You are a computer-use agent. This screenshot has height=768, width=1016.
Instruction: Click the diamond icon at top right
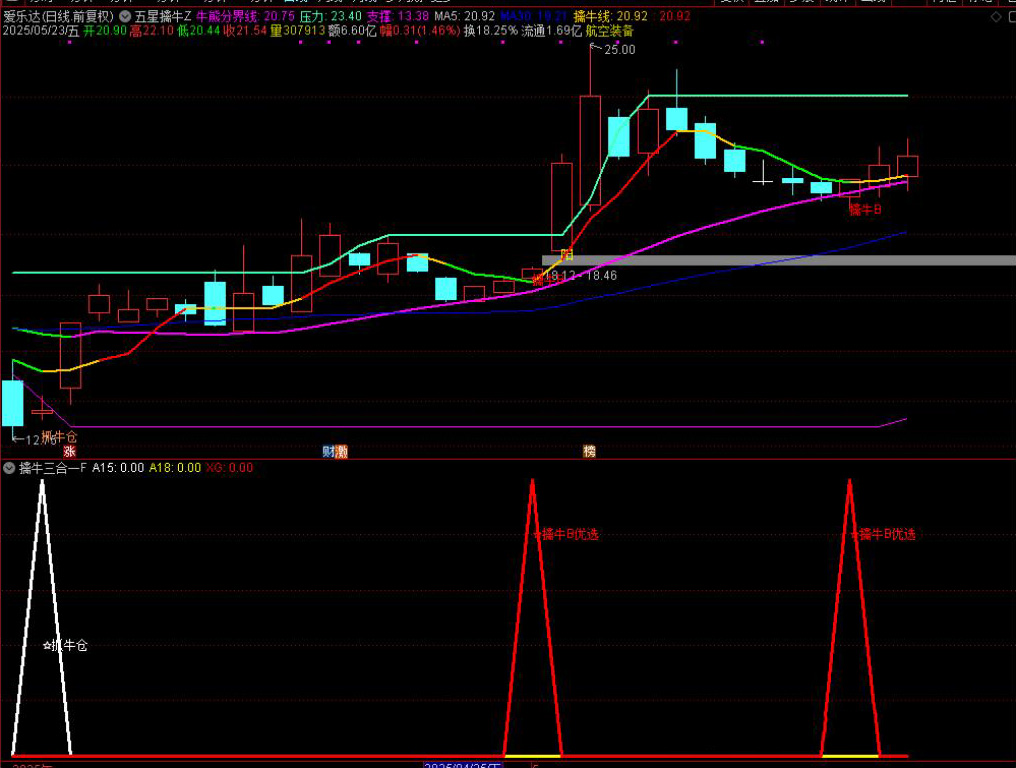tap(994, 17)
